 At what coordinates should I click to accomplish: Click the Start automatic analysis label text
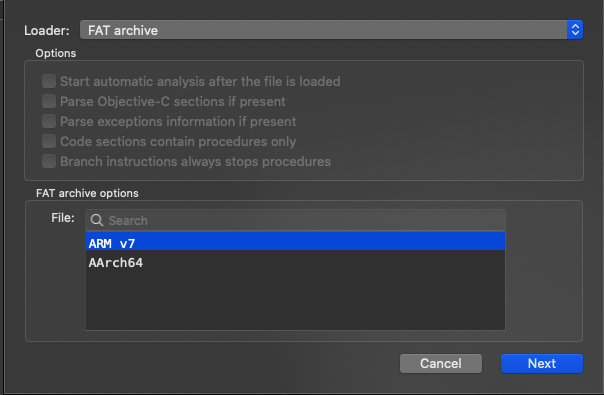[x=200, y=81]
